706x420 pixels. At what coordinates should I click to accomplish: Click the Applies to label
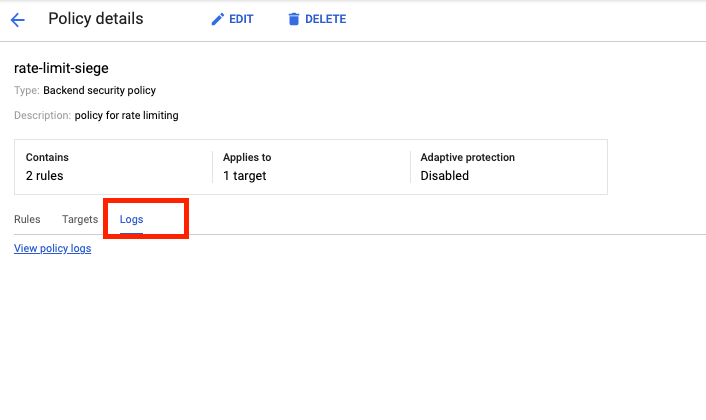[247, 158]
